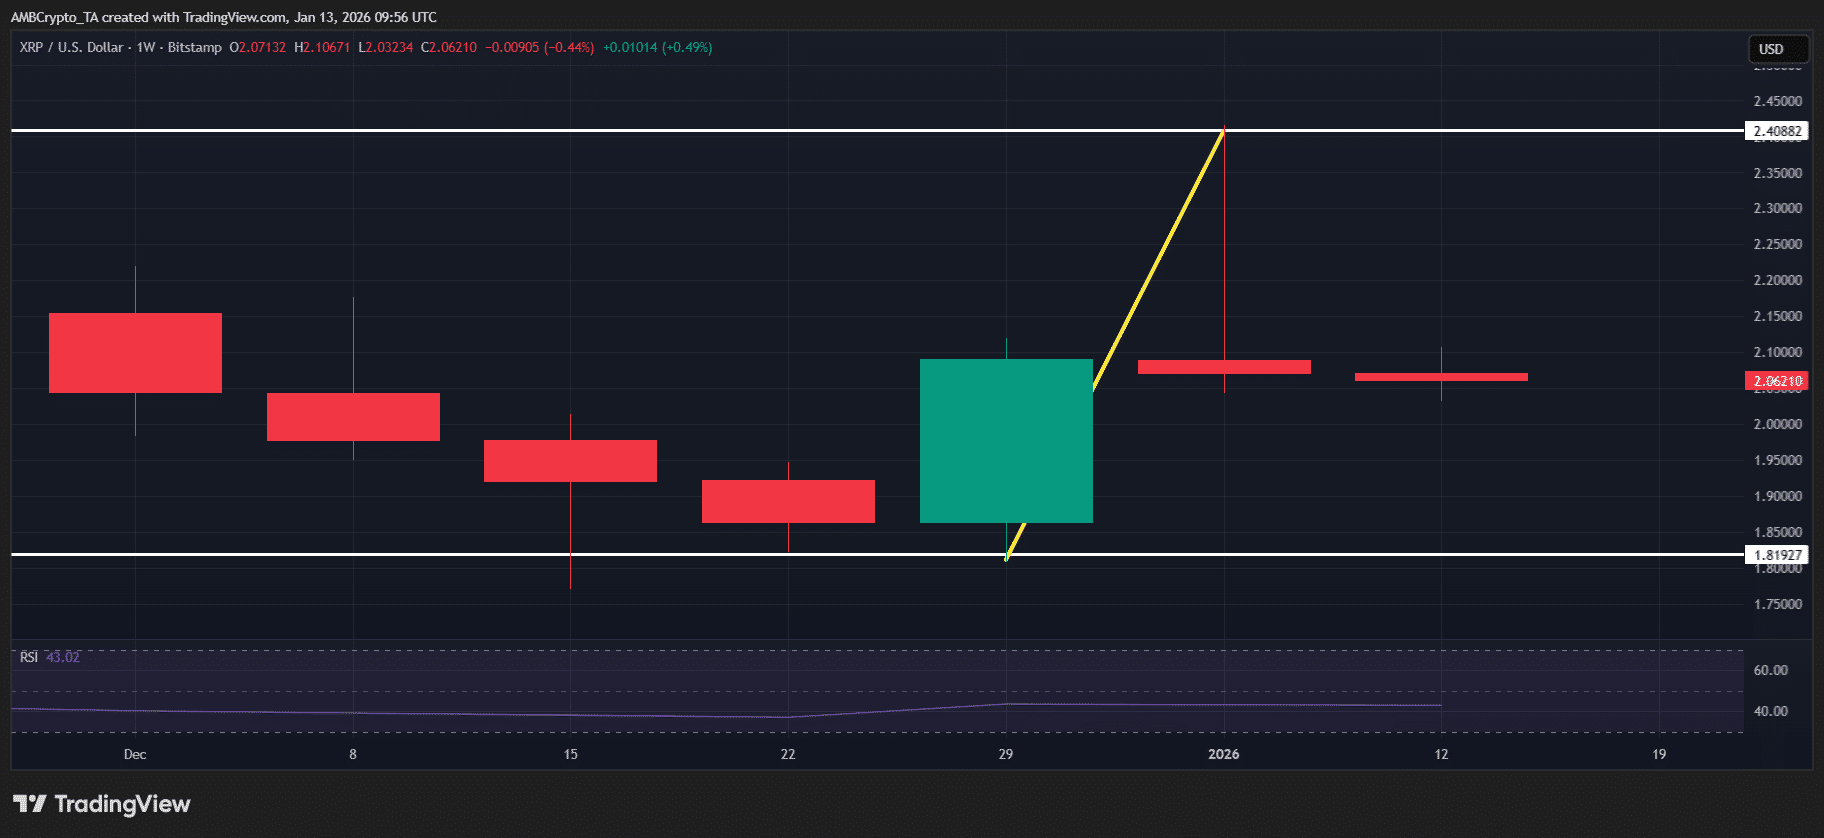Screen dimensions: 1824x838
Task: Click the TradingView logo icon
Action: tap(30, 804)
